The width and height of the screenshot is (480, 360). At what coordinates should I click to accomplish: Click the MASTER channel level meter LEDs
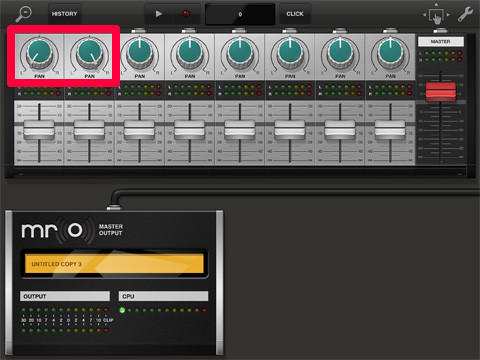pyautogui.click(x=441, y=56)
